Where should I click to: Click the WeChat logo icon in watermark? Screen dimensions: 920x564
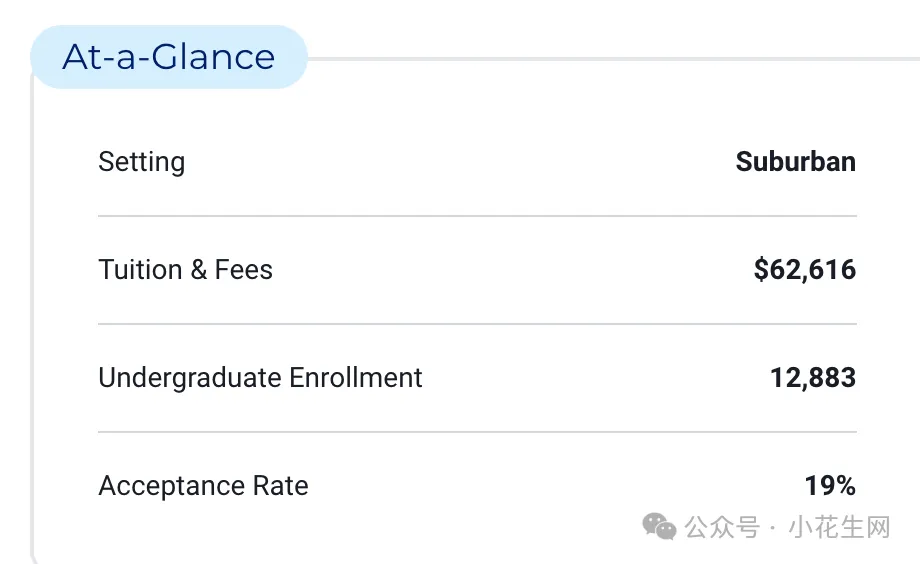659,526
